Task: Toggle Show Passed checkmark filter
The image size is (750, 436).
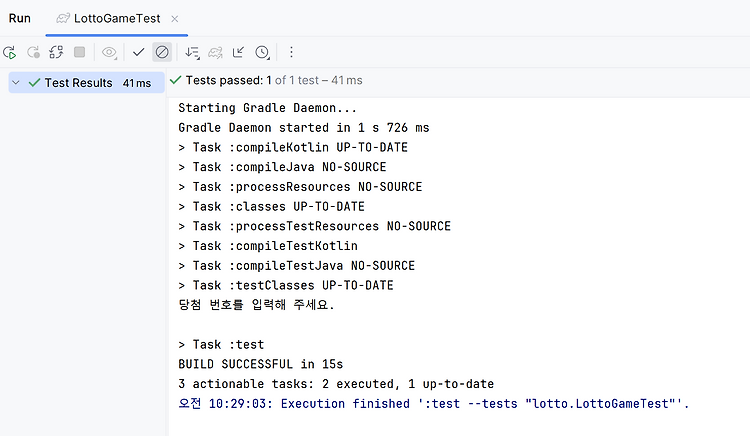Action: tap(139, 52)
